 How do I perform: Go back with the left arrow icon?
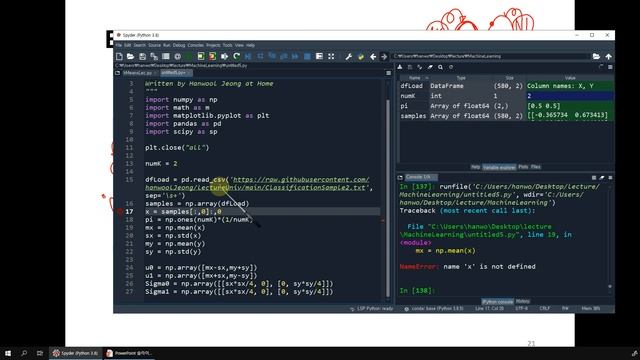click(x=373, y=56)
